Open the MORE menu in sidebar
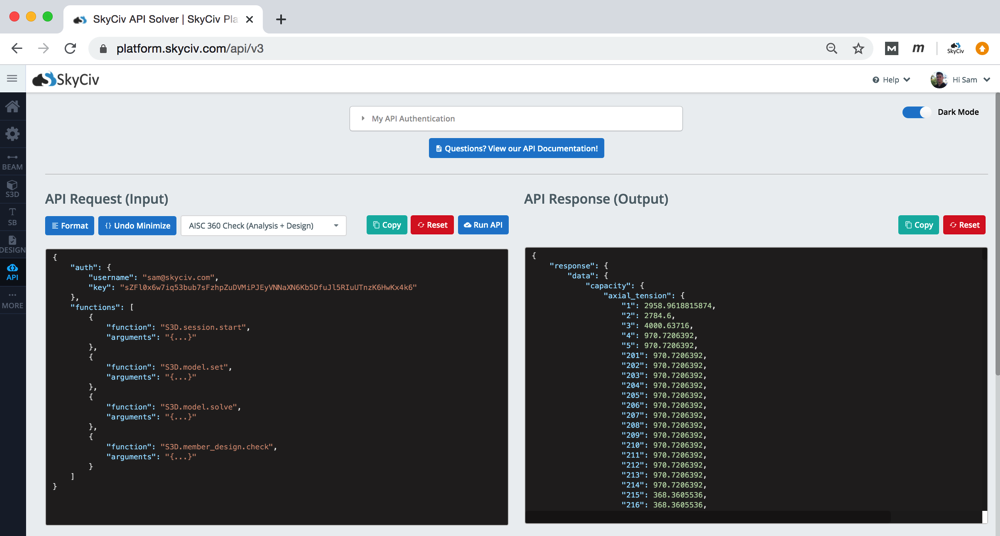The image size is (1000, 536). pyautogui.click(x=12, y=300)
